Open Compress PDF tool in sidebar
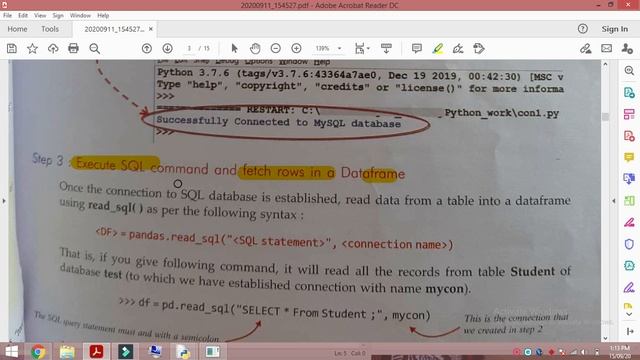This screenshot has width=640, height=360. [x=629, y=200]
